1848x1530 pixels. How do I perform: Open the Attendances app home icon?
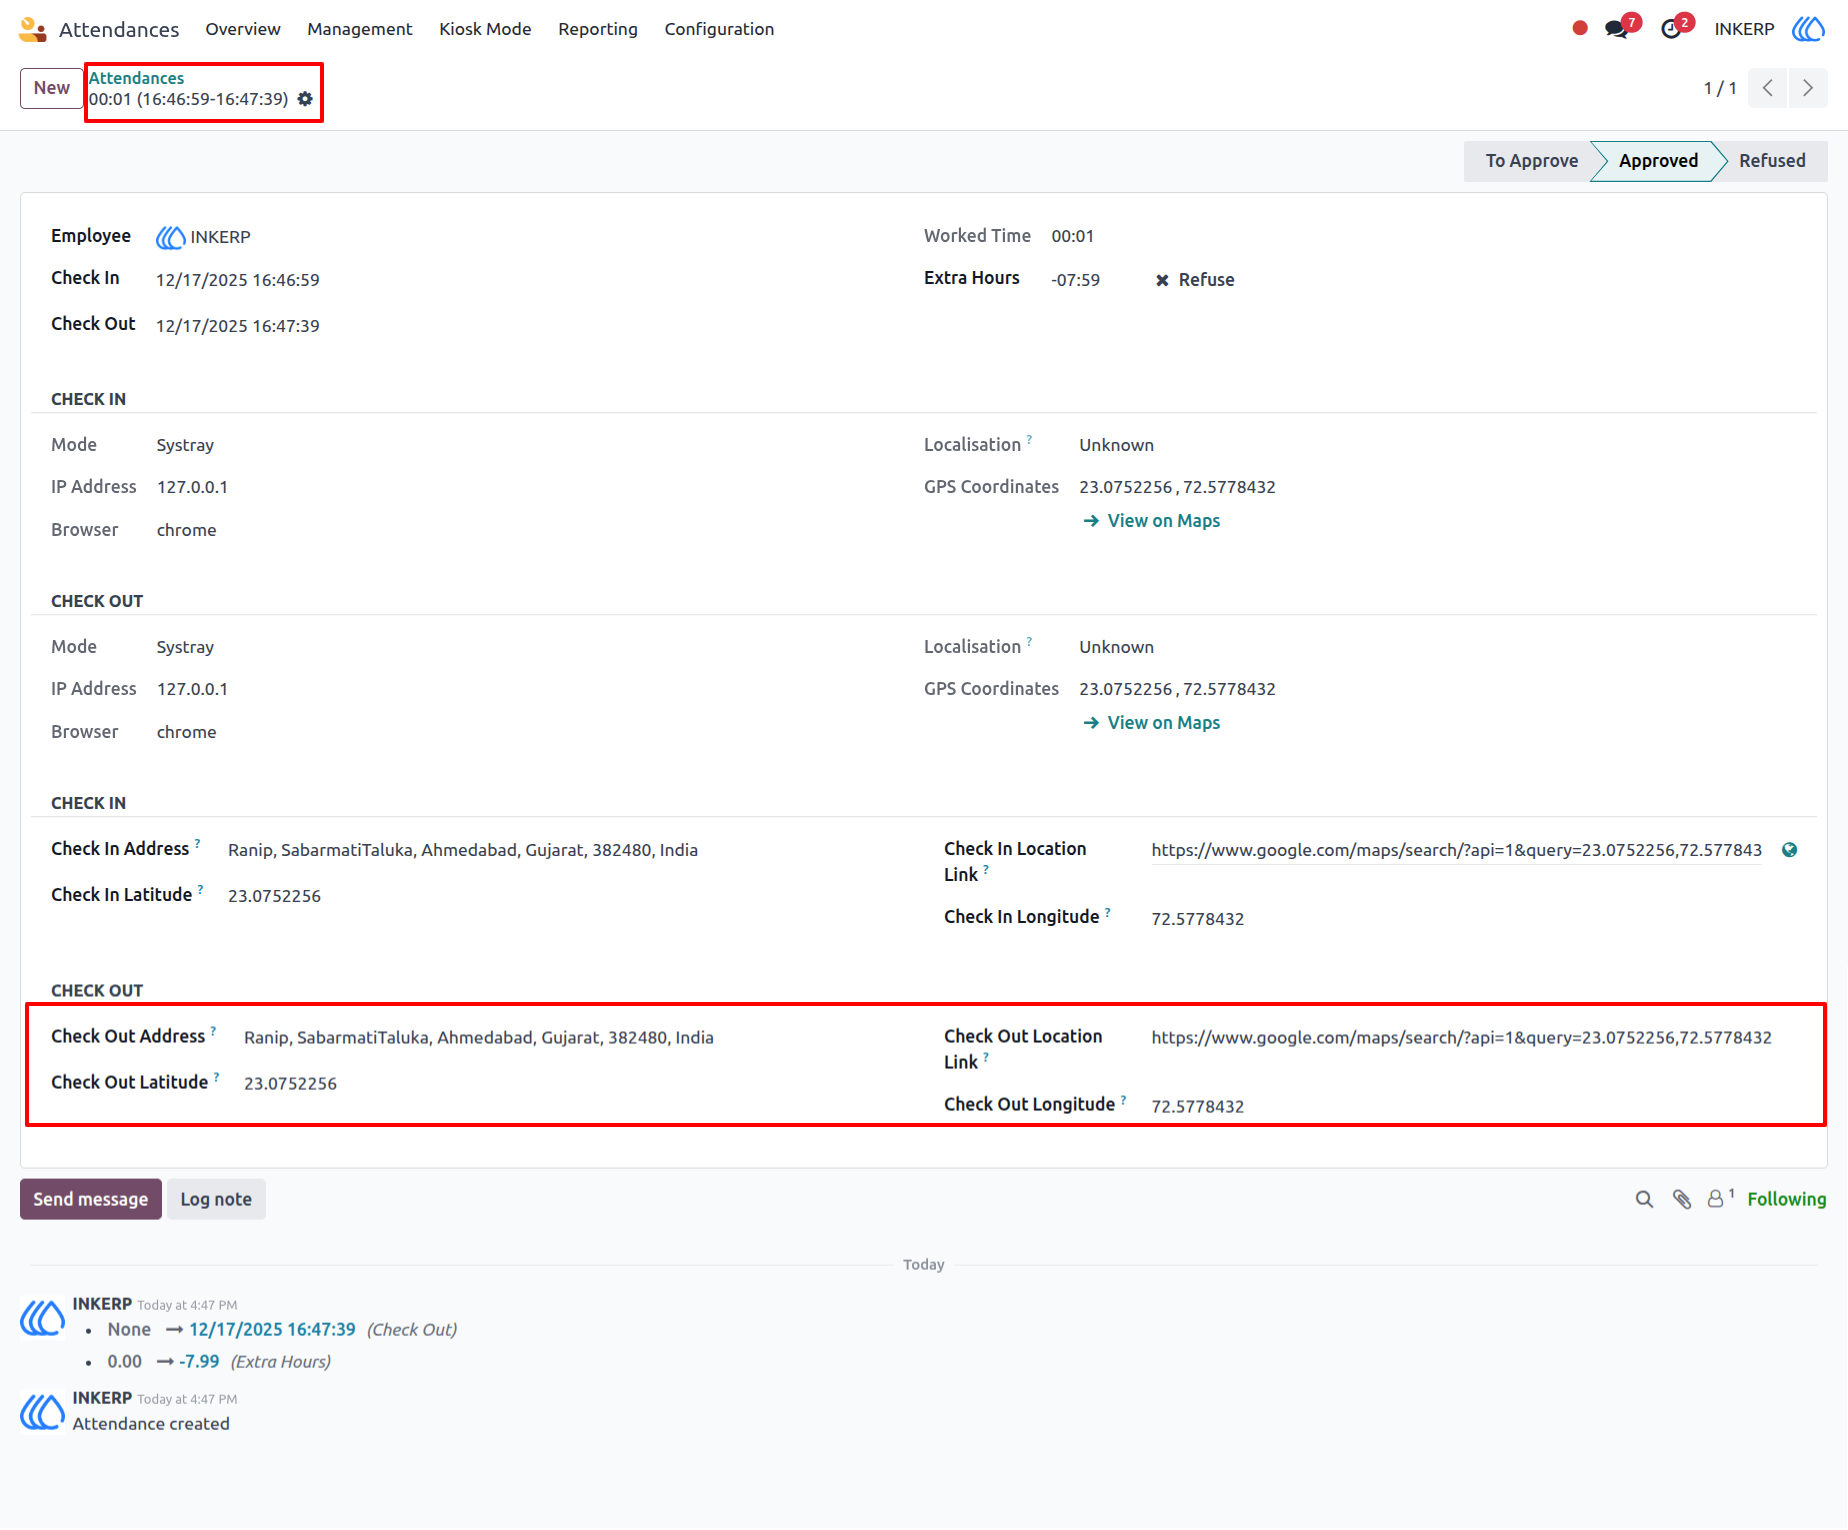33,29
